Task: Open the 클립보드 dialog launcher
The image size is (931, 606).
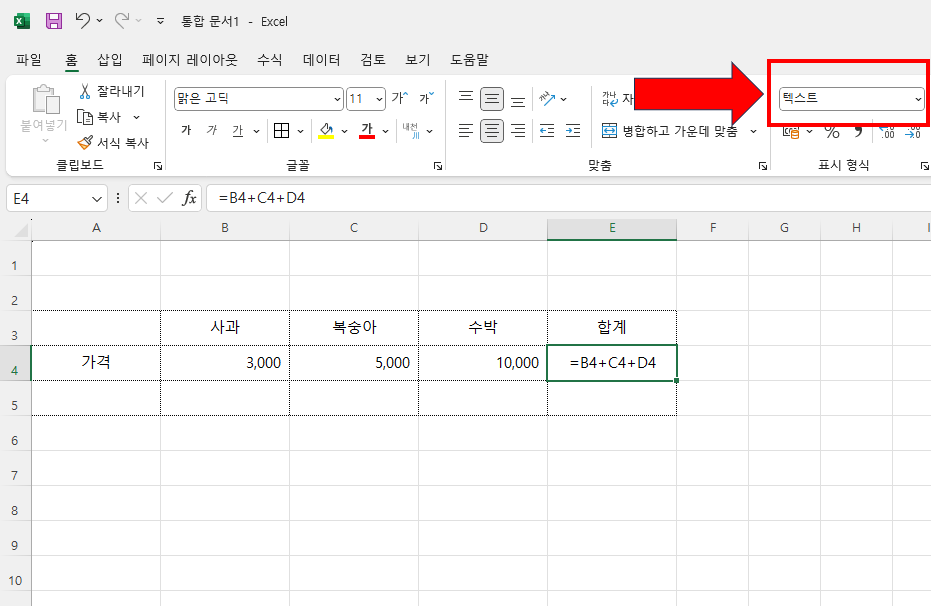Action: [158, 166]
